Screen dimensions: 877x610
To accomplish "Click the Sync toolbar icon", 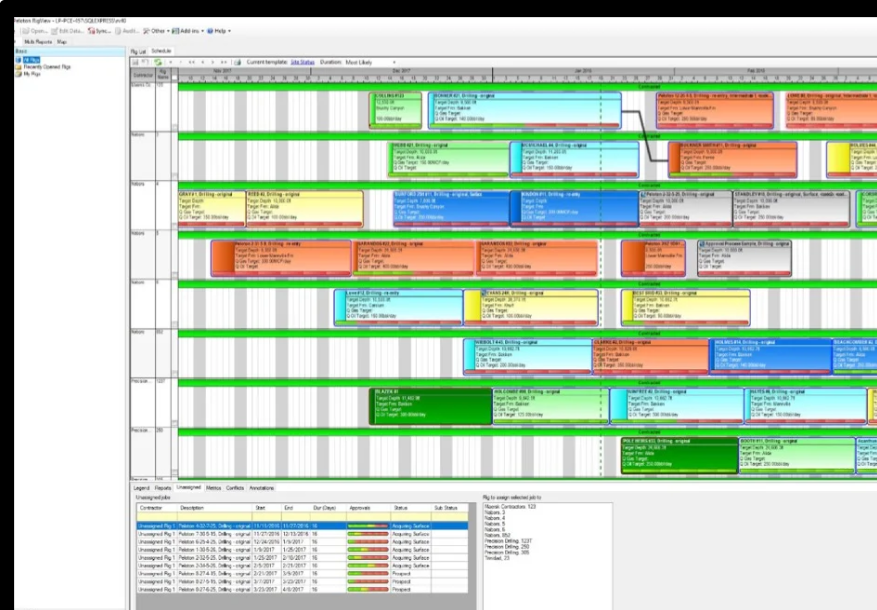I will (96, 32).
